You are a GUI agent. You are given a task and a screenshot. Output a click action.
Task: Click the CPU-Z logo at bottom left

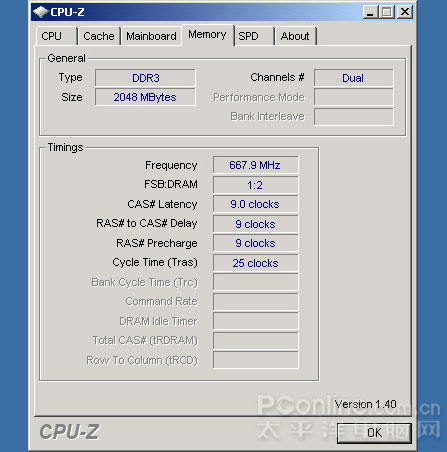coord(69,432)
